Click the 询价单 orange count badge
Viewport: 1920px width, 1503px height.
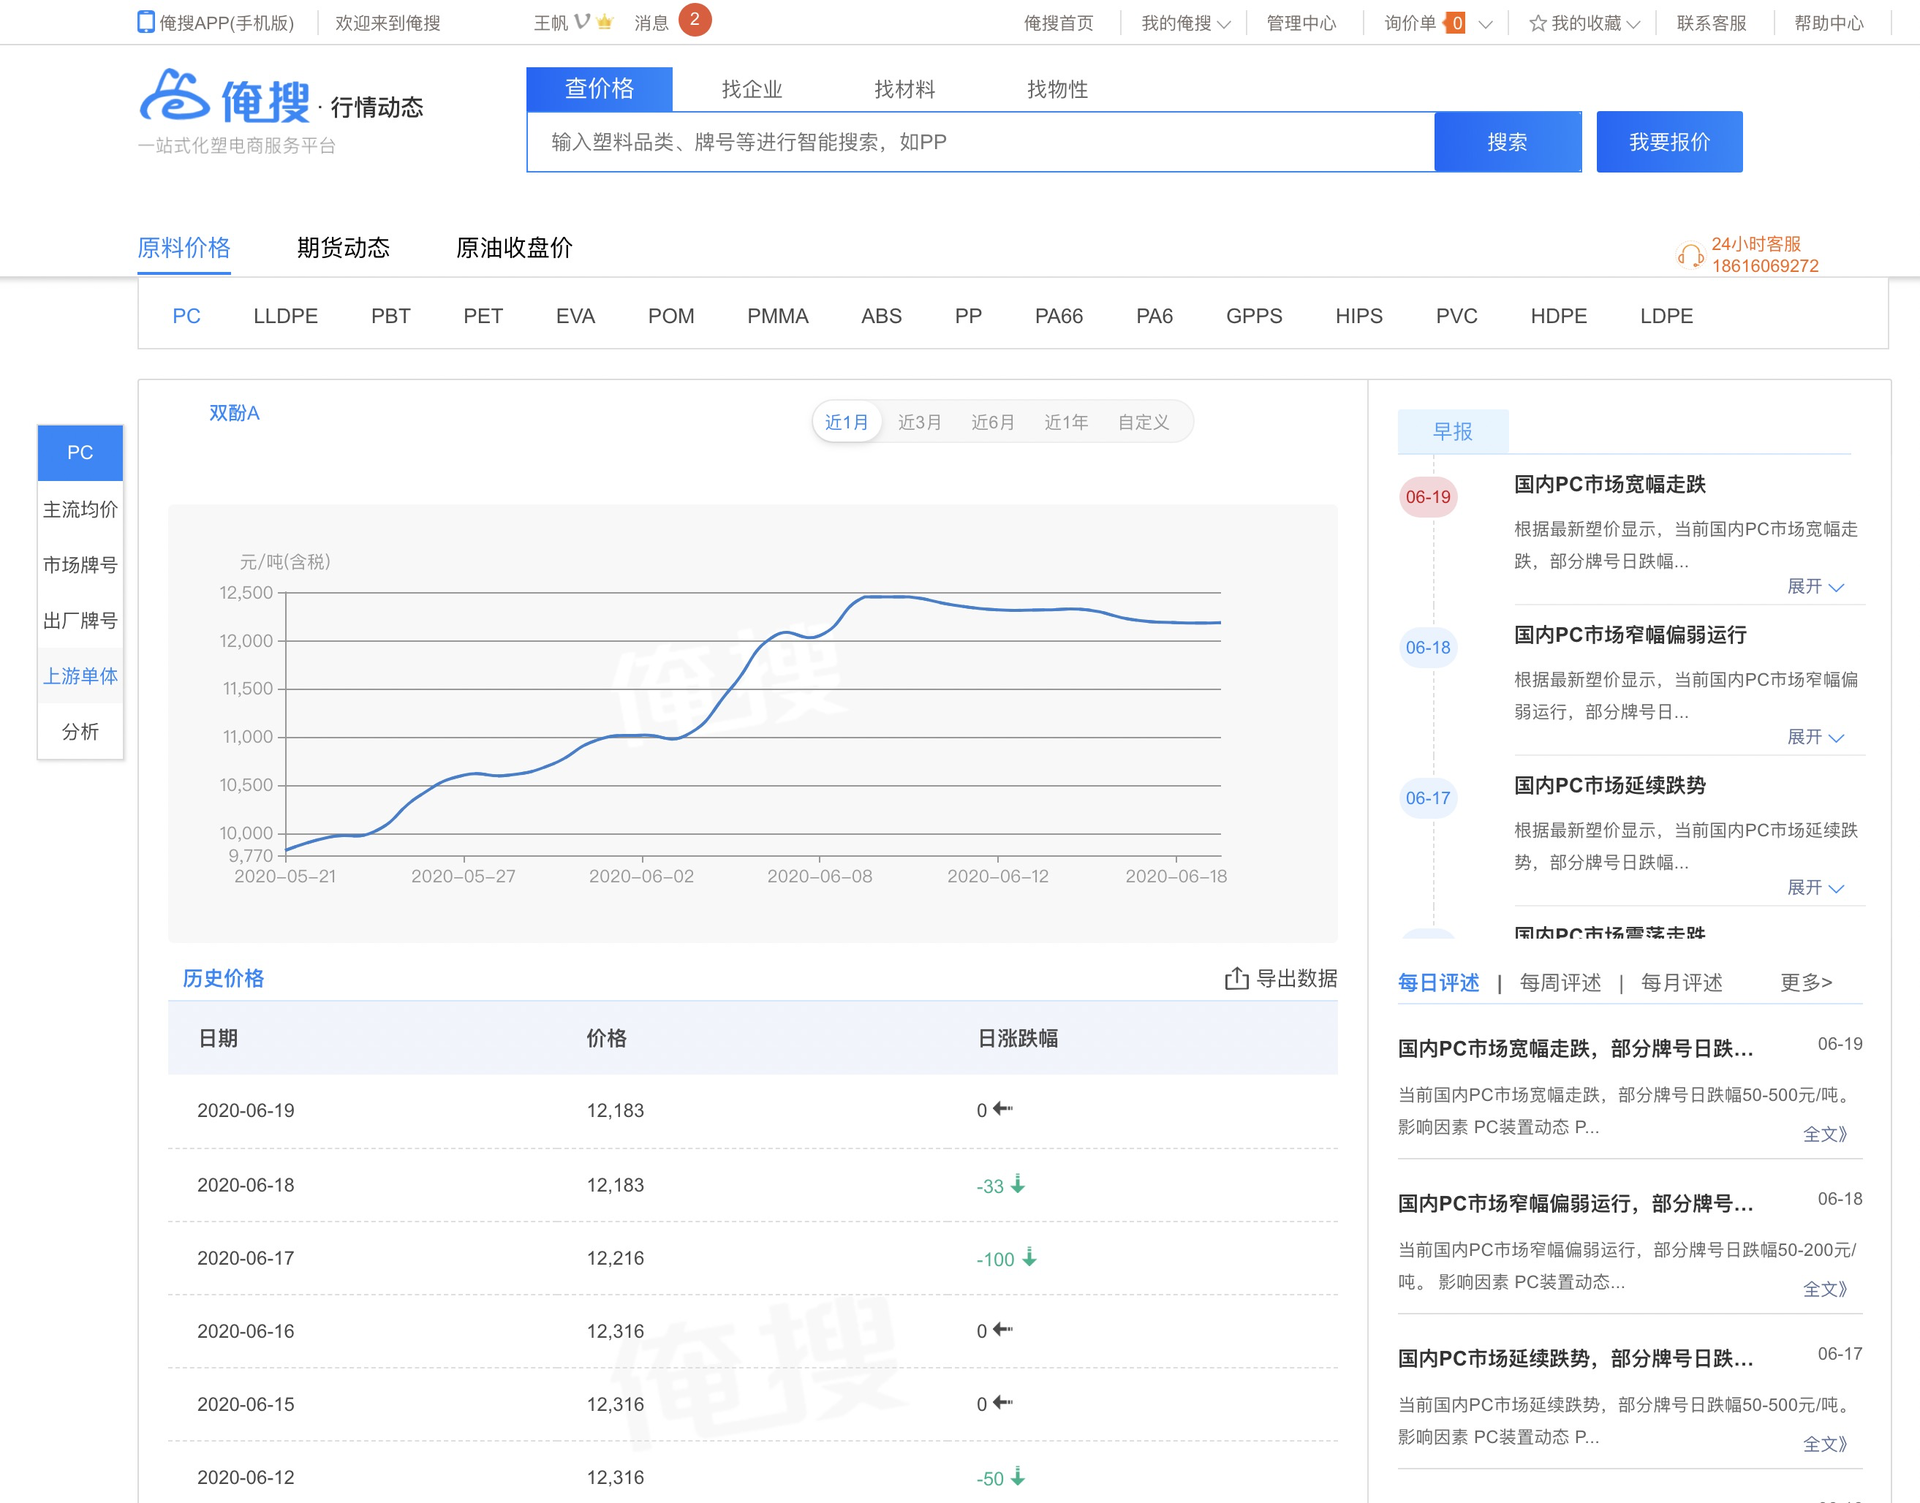point(1456,23)
